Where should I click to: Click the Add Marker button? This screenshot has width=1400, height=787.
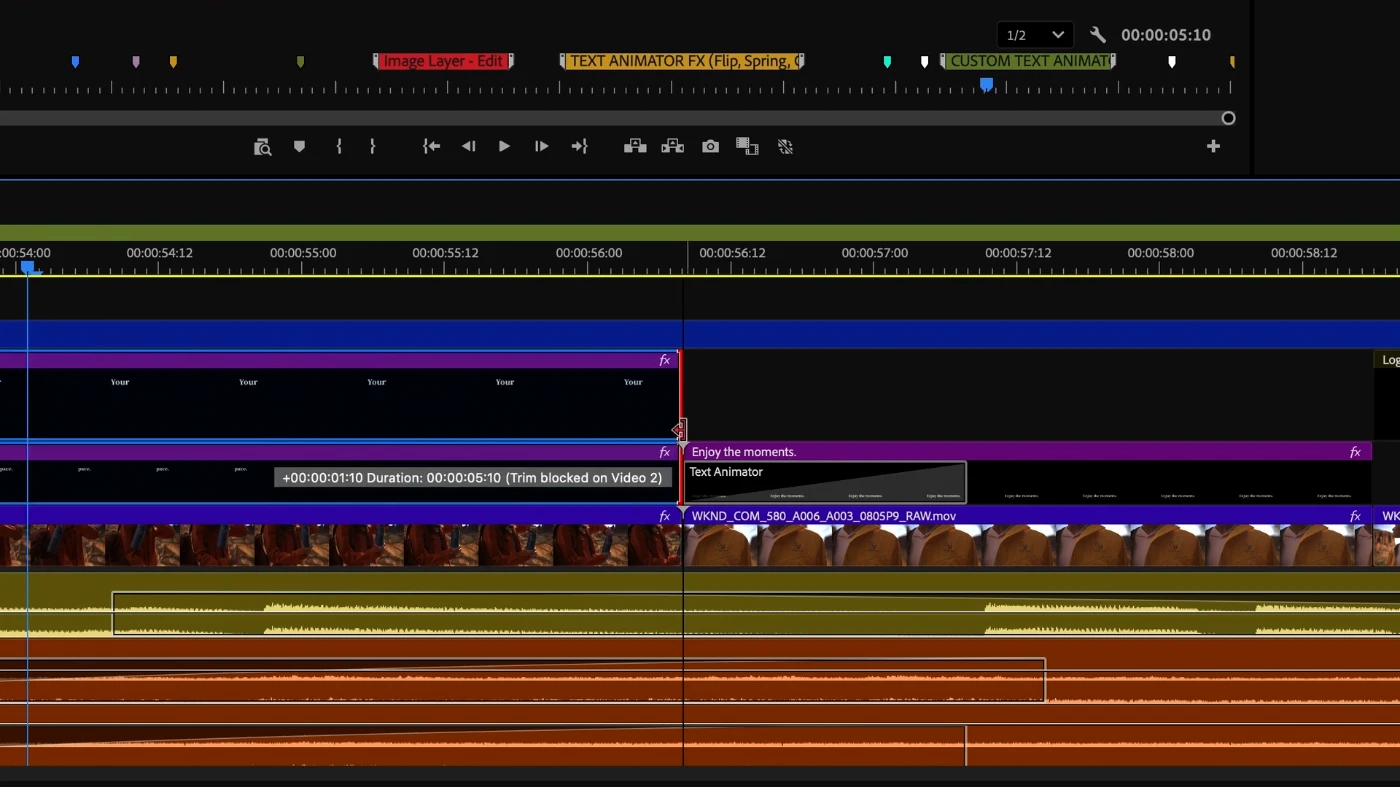click(299, 147)
